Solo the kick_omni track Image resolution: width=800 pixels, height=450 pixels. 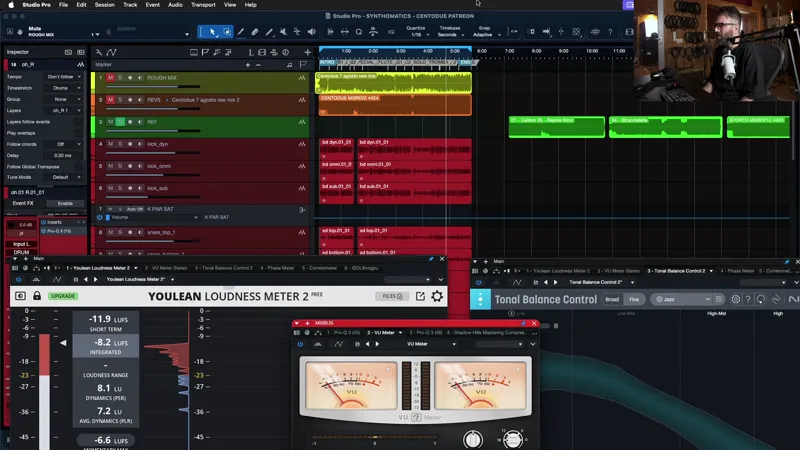click(x=120, y=166)
